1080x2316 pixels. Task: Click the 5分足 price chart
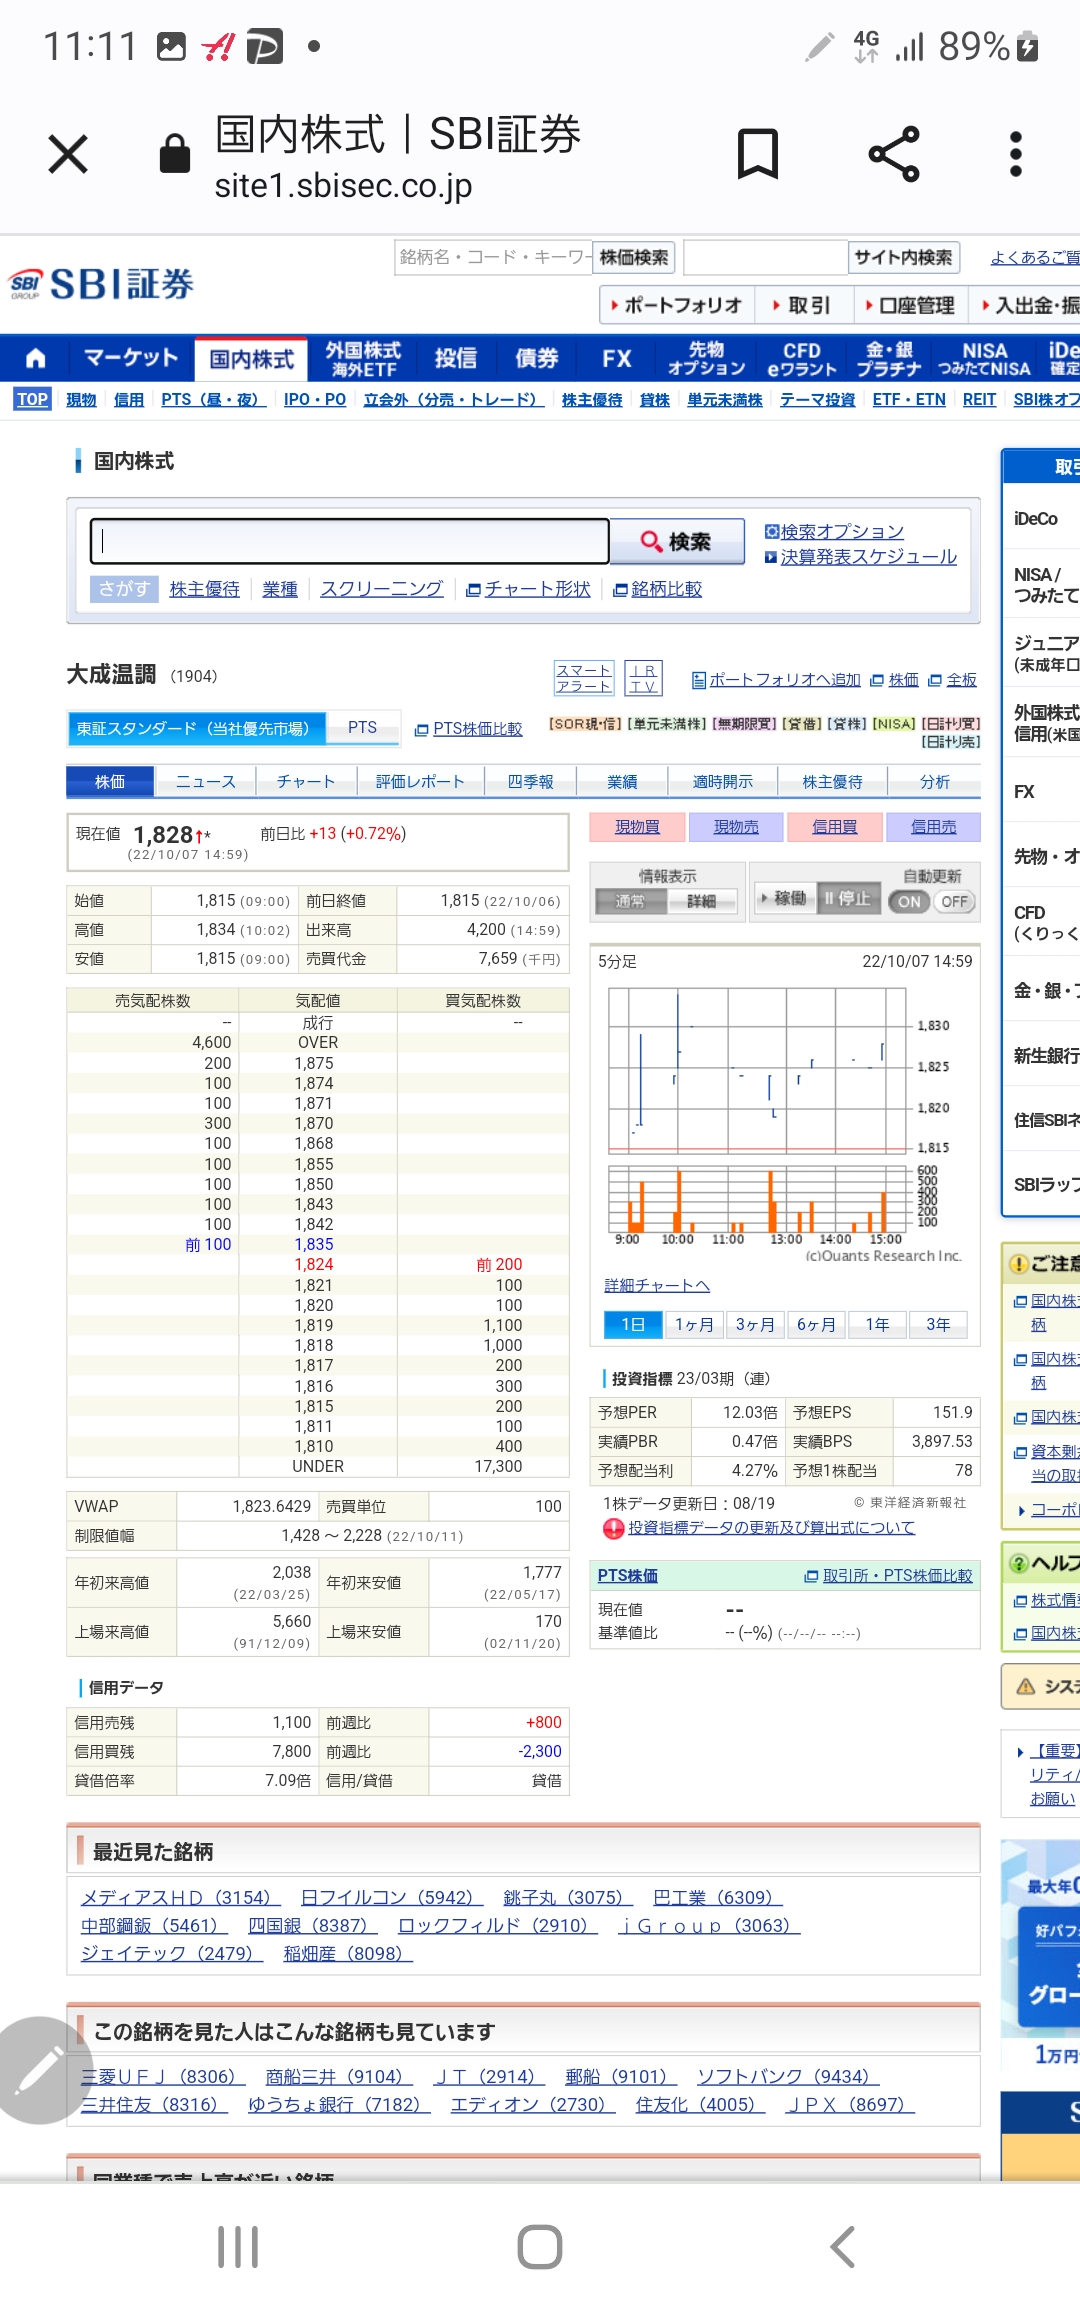[784, 1107]
